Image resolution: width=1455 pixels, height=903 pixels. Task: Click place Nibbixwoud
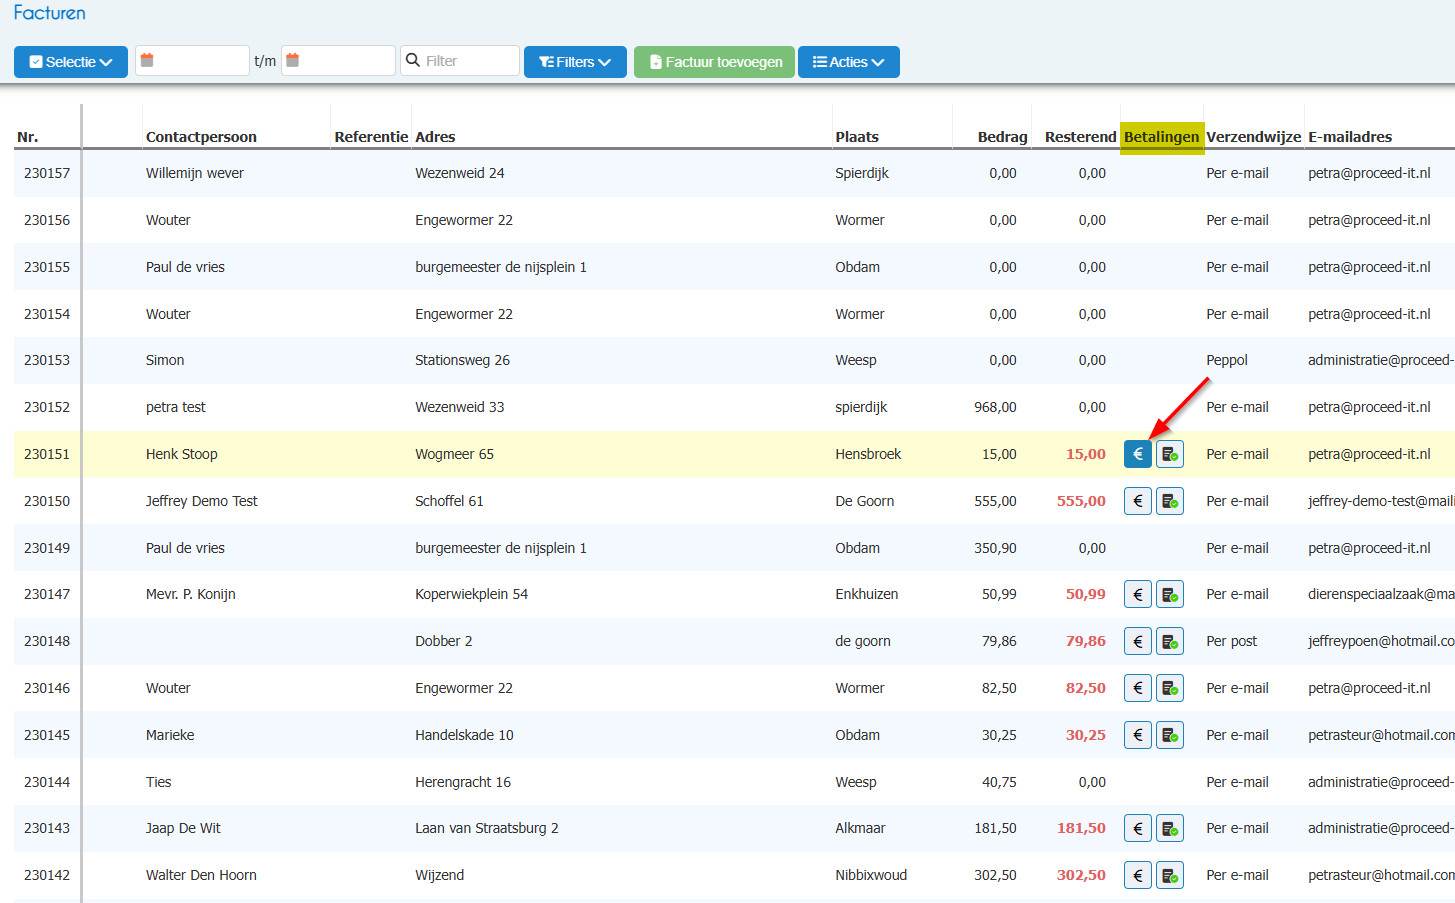point(871,875)
